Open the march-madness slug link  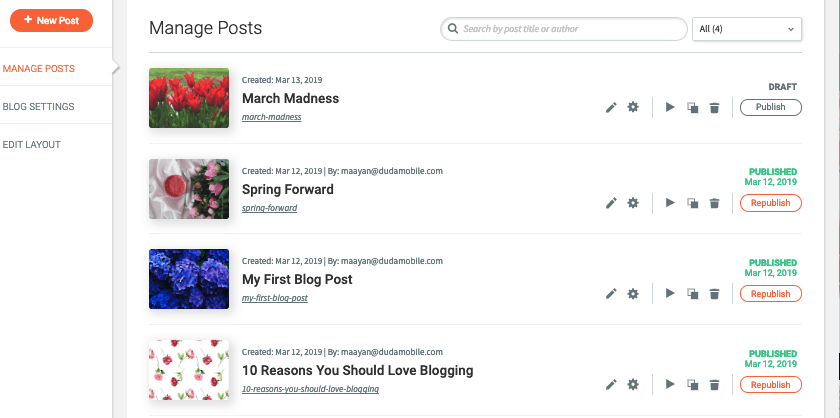tap(272, 117)
